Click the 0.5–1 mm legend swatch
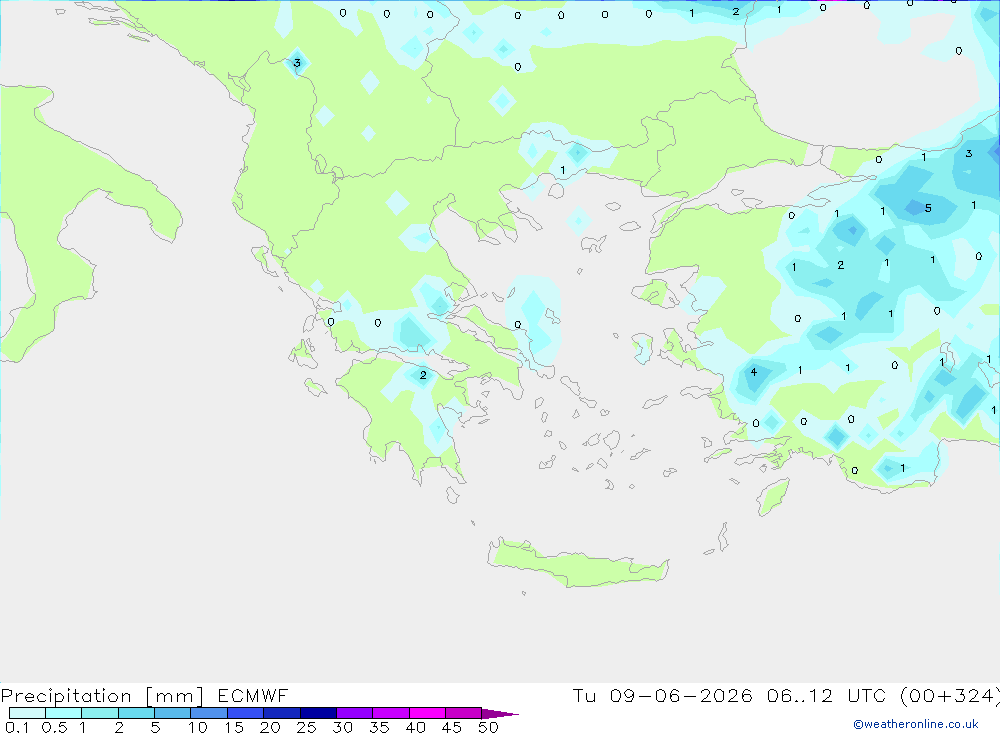The width and height of the screenshot is (1000, 733). pyautogui.click(x=64, y=713)
